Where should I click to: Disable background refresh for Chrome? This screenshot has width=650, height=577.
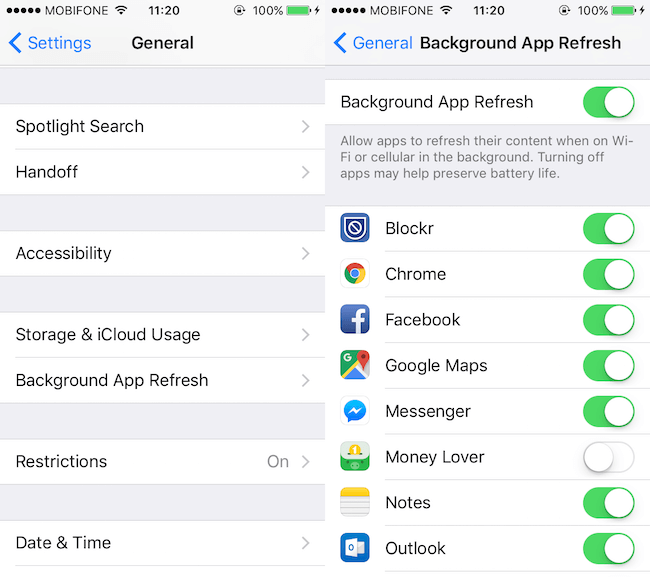coord(609,274)
